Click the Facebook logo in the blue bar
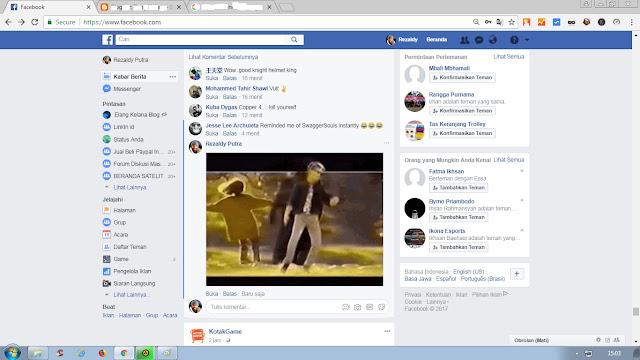 pyautogui.click(x=107, y=40)
